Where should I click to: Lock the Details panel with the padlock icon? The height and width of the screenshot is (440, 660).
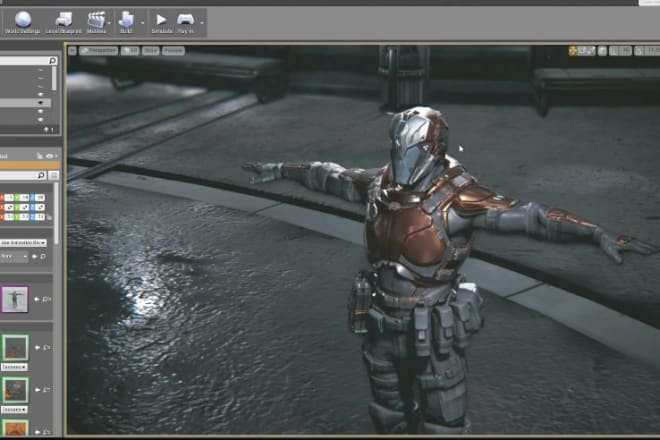click(x=40, y=156)
